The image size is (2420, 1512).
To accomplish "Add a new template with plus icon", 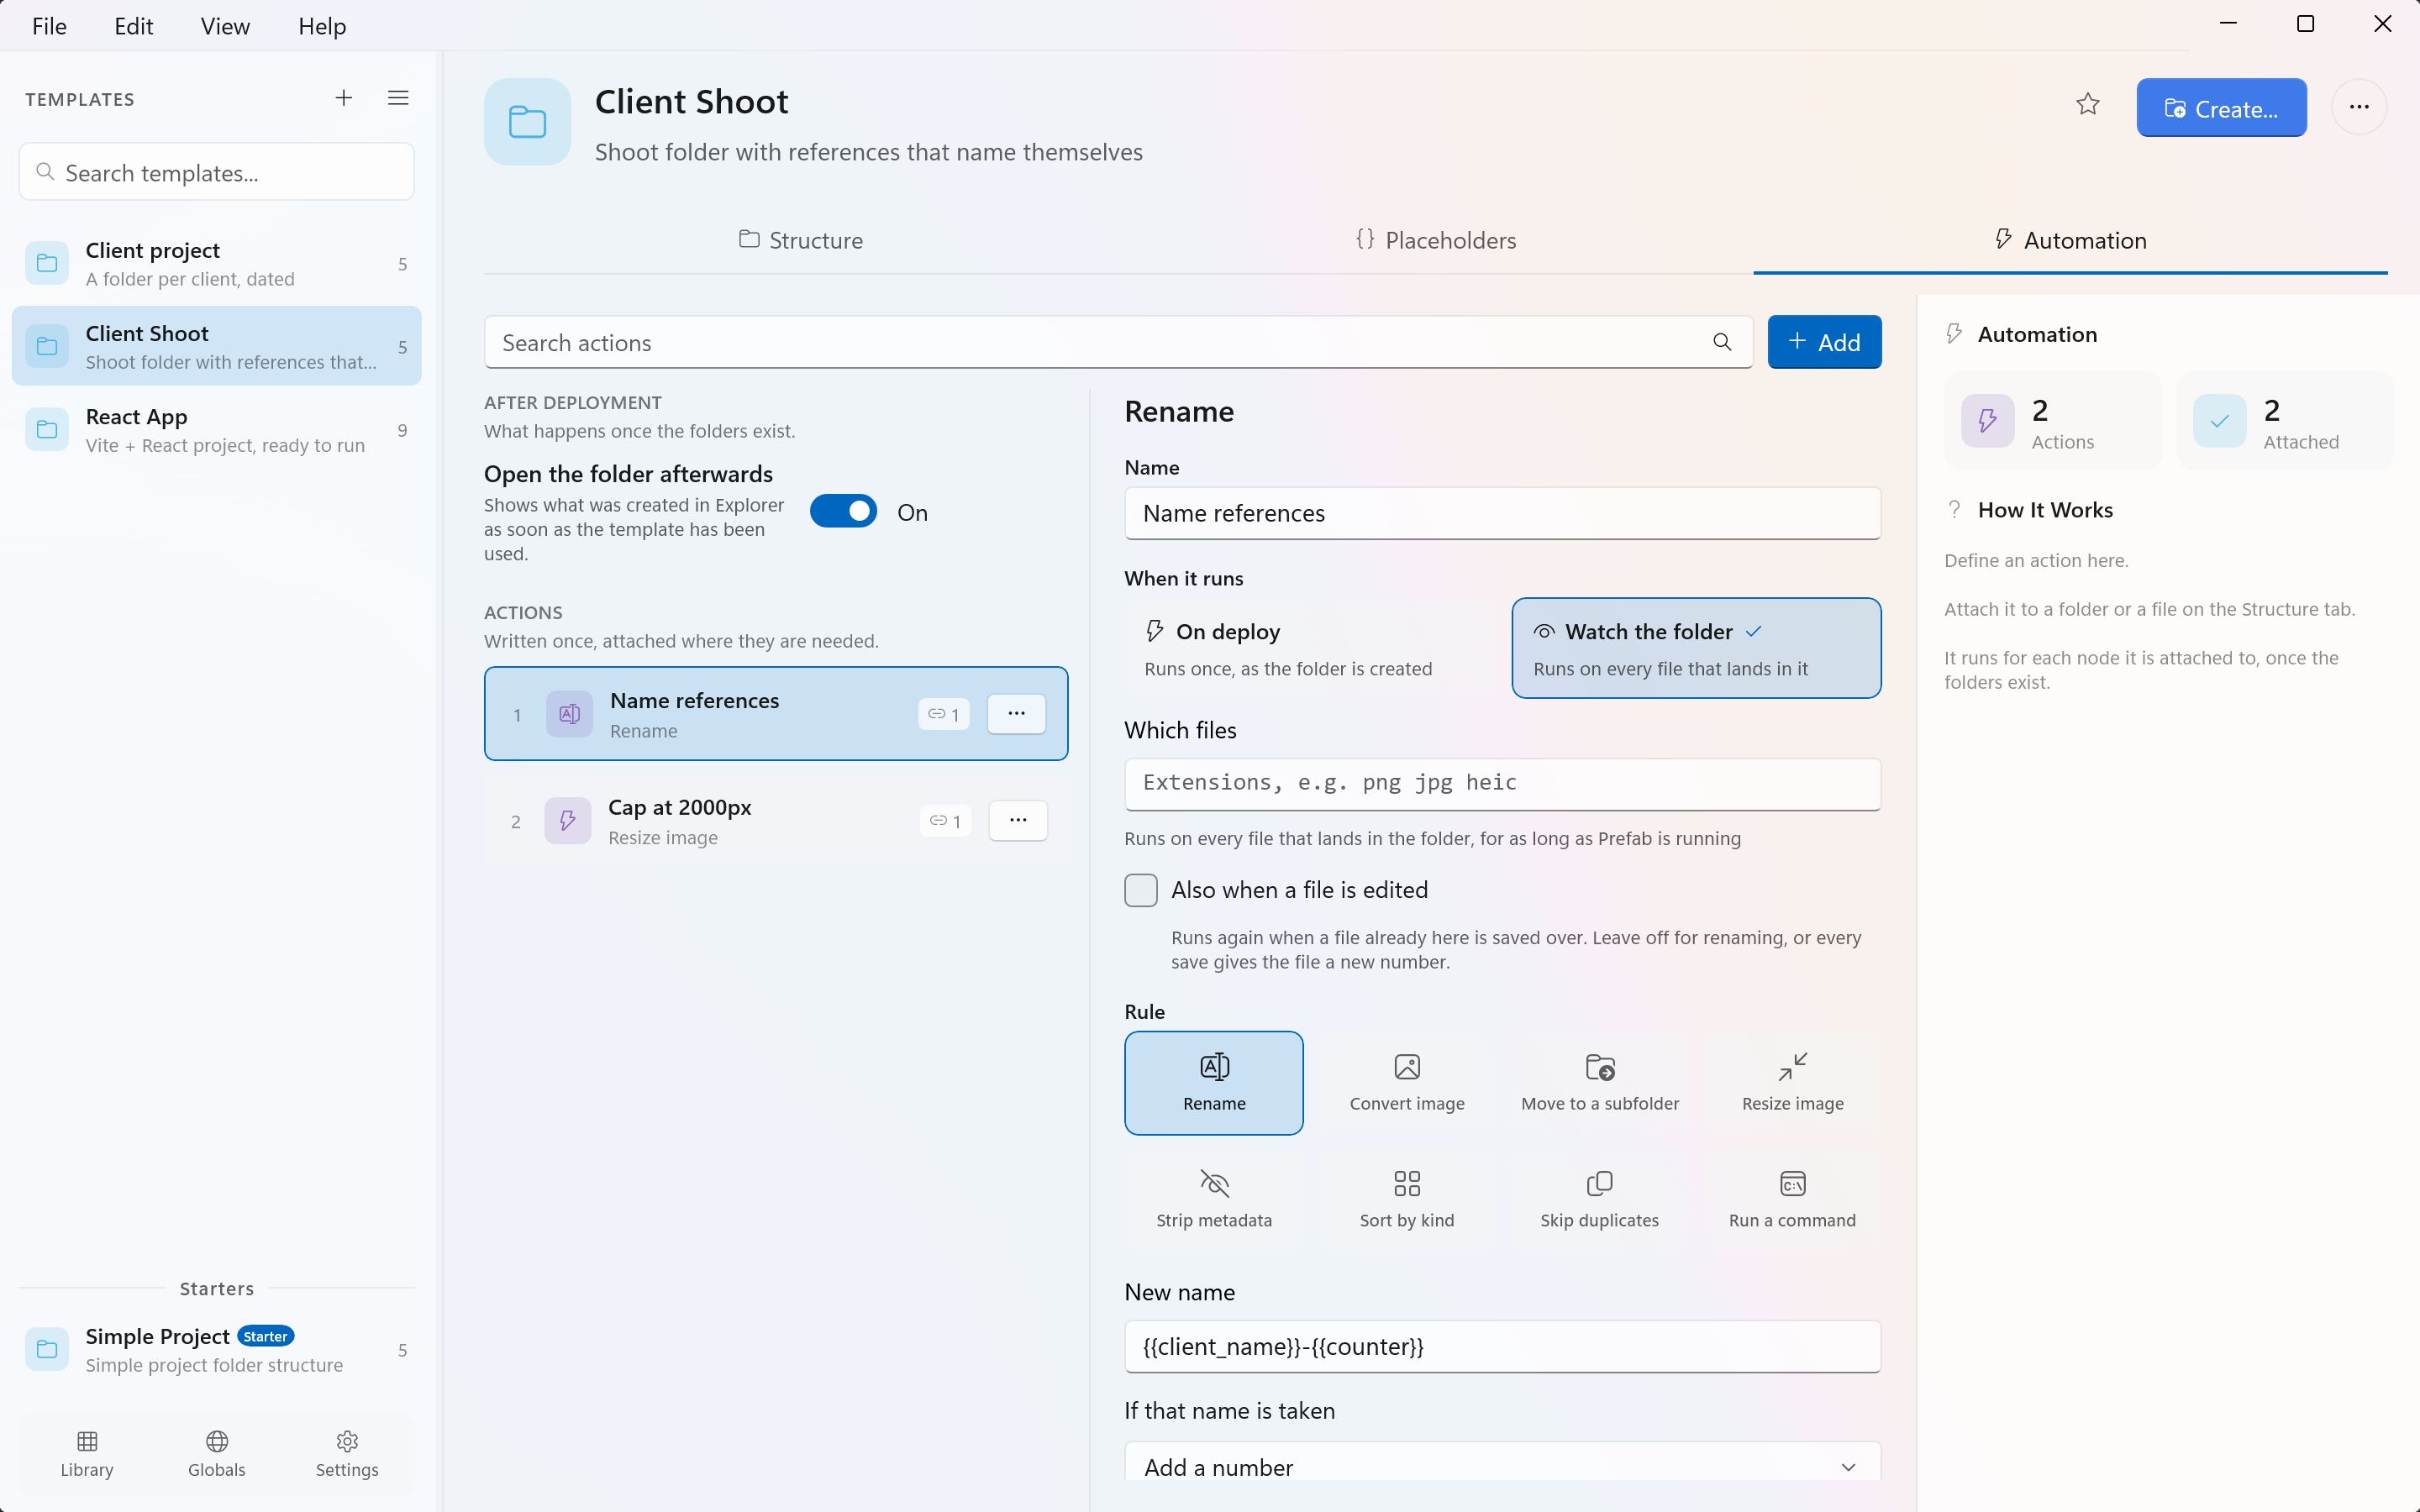I will (343, 98).
